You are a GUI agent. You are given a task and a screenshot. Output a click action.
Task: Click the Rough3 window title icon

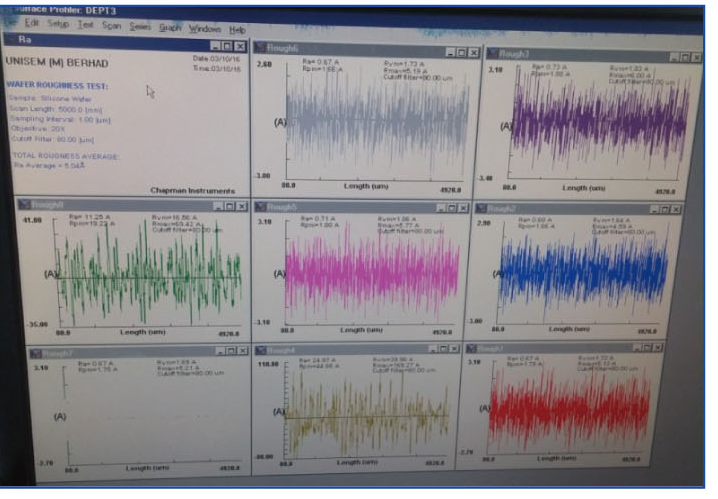coord(493,53)
